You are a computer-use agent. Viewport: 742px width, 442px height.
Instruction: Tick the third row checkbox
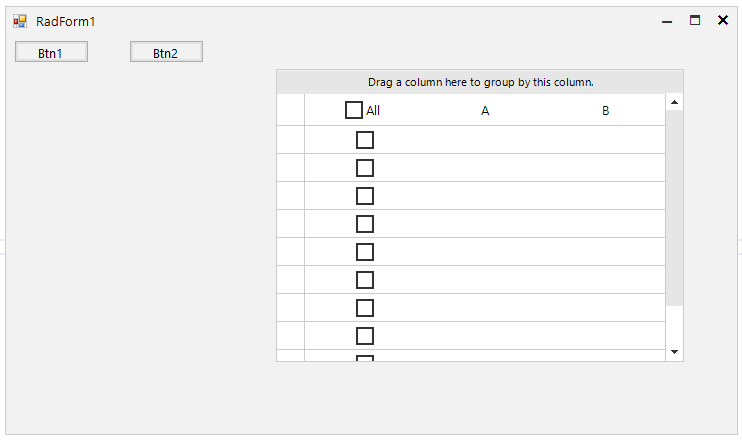click(365, 196)
